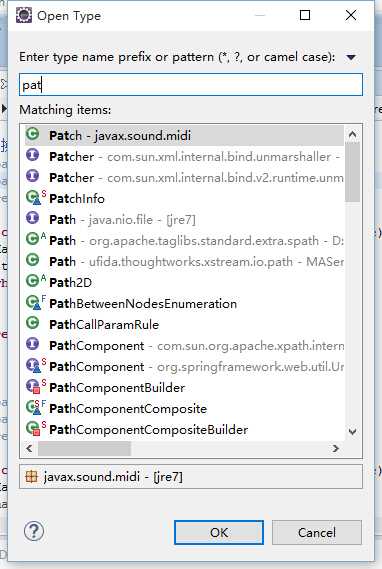
Task: Click the horizontal scrollbar thumb
Action: (x=84, y=449)
